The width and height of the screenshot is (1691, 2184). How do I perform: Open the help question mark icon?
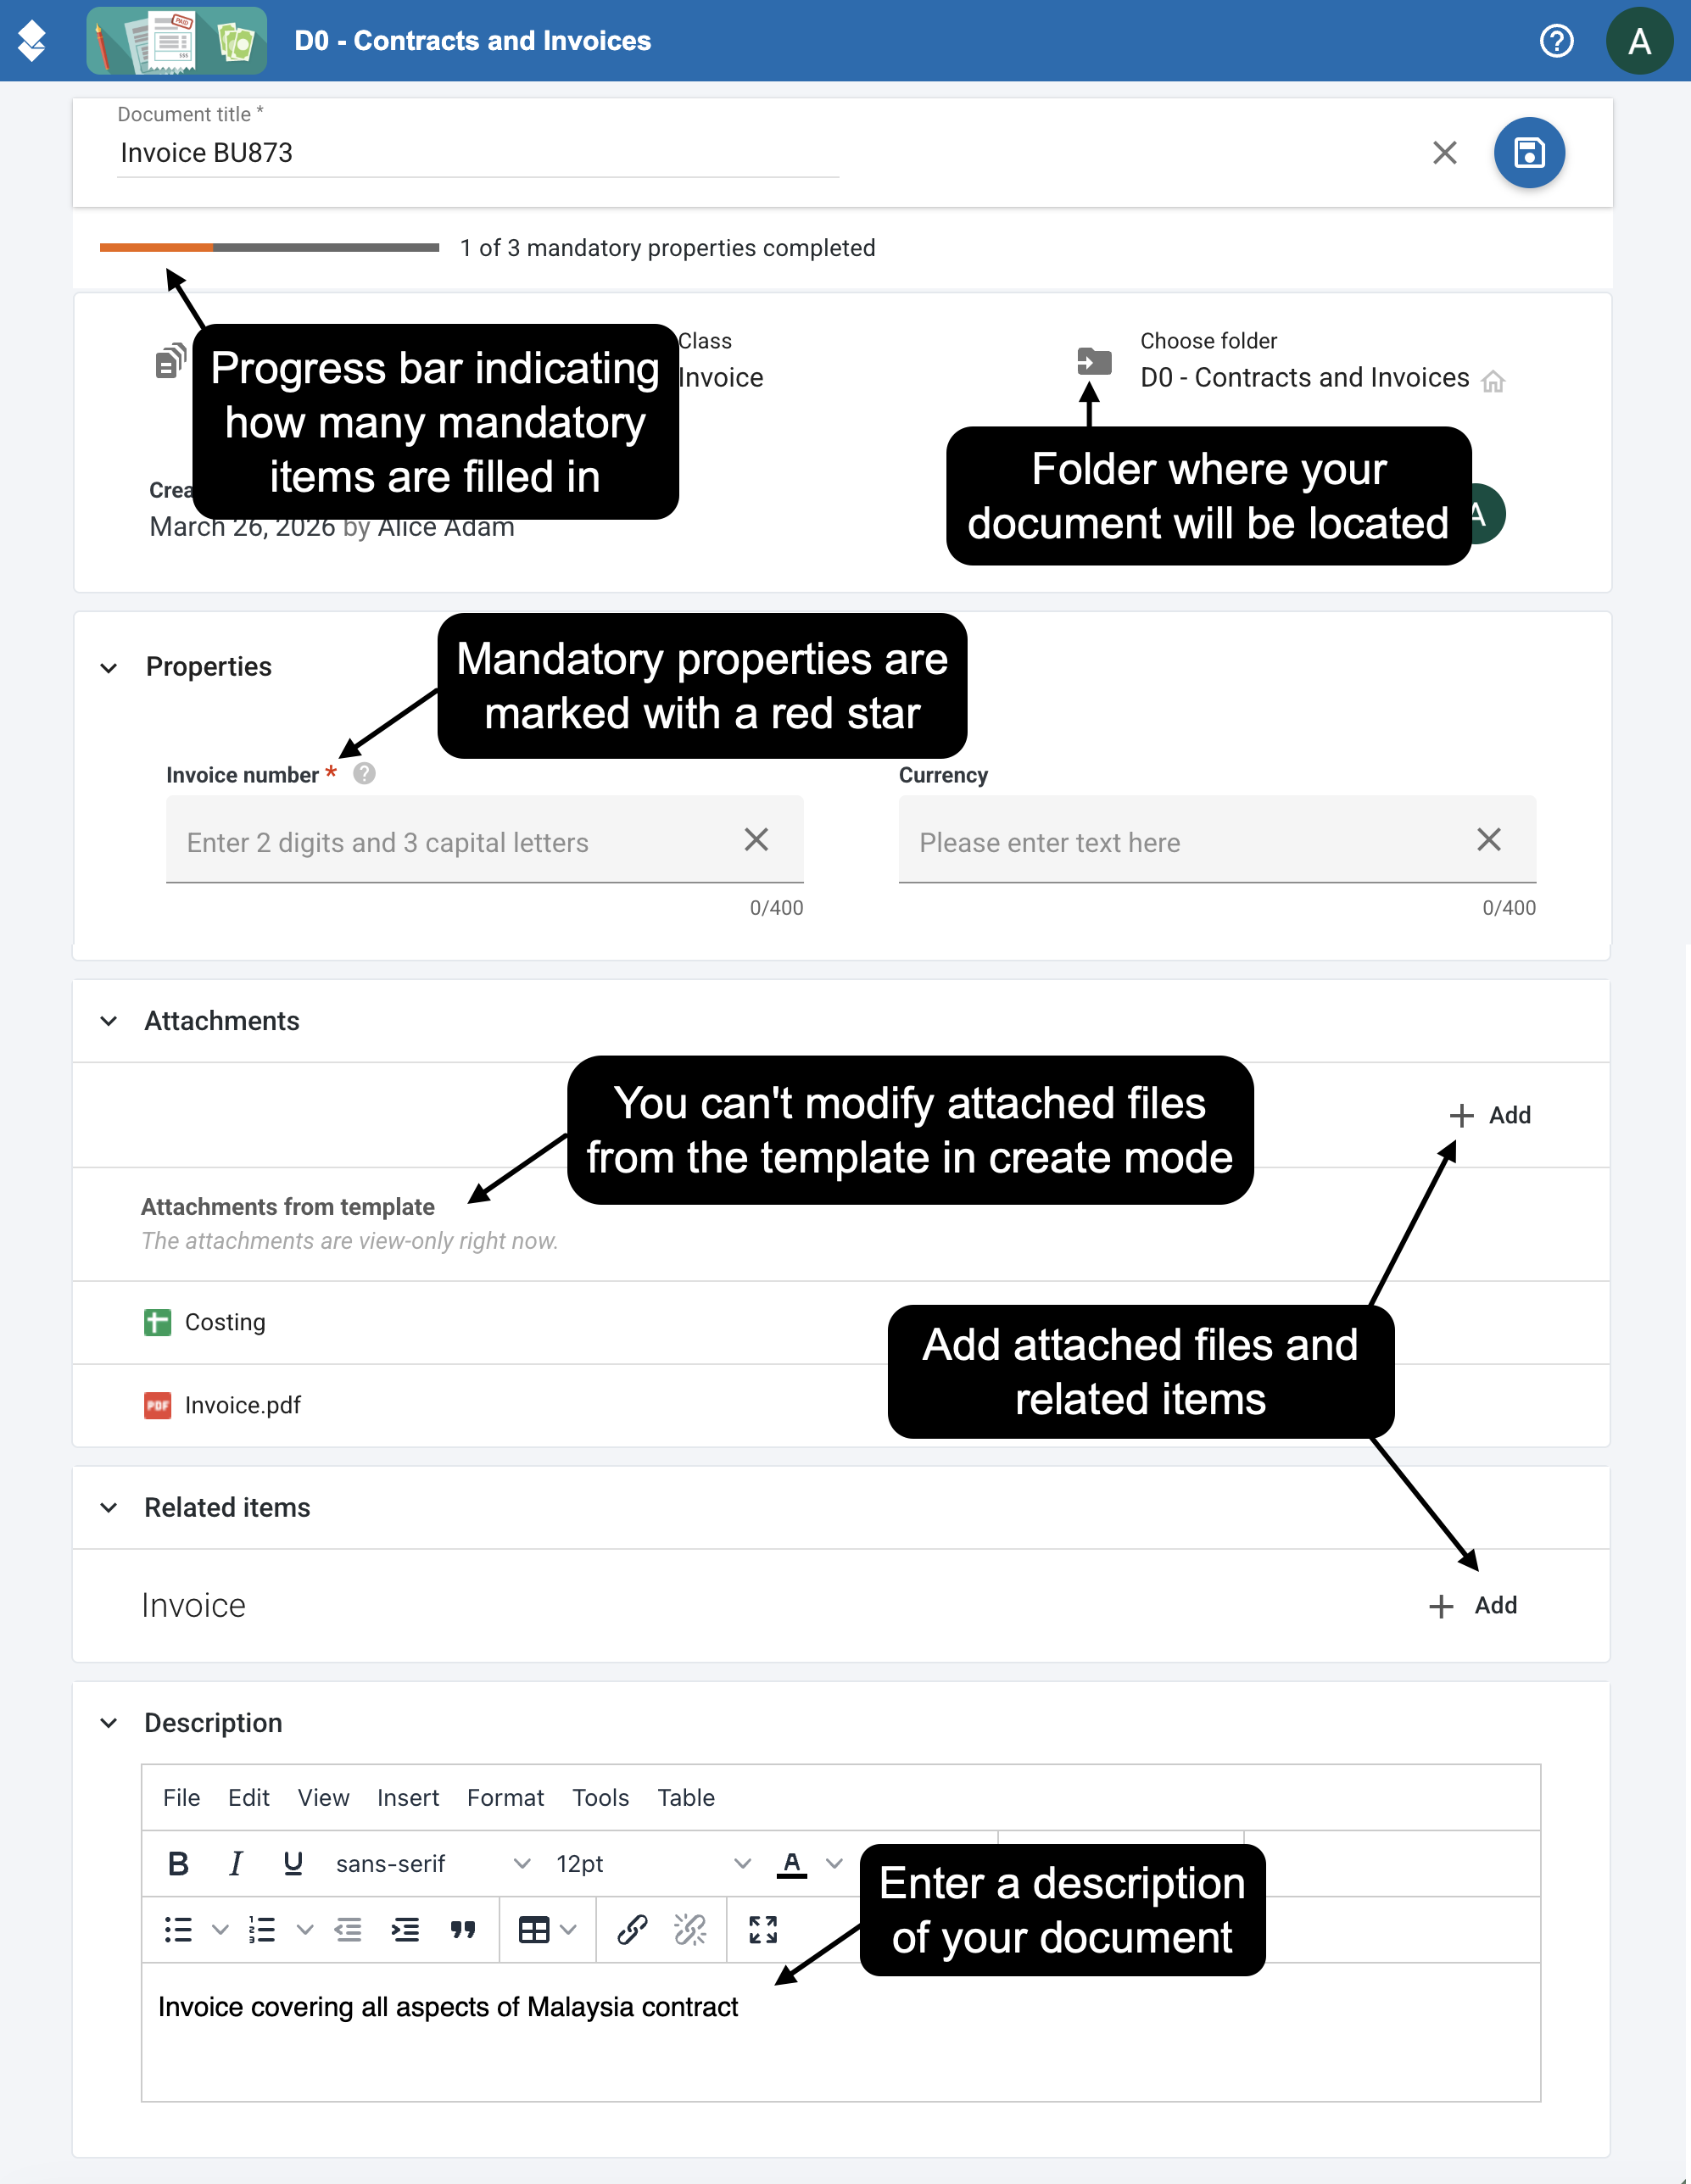(x=1556, y=41)
